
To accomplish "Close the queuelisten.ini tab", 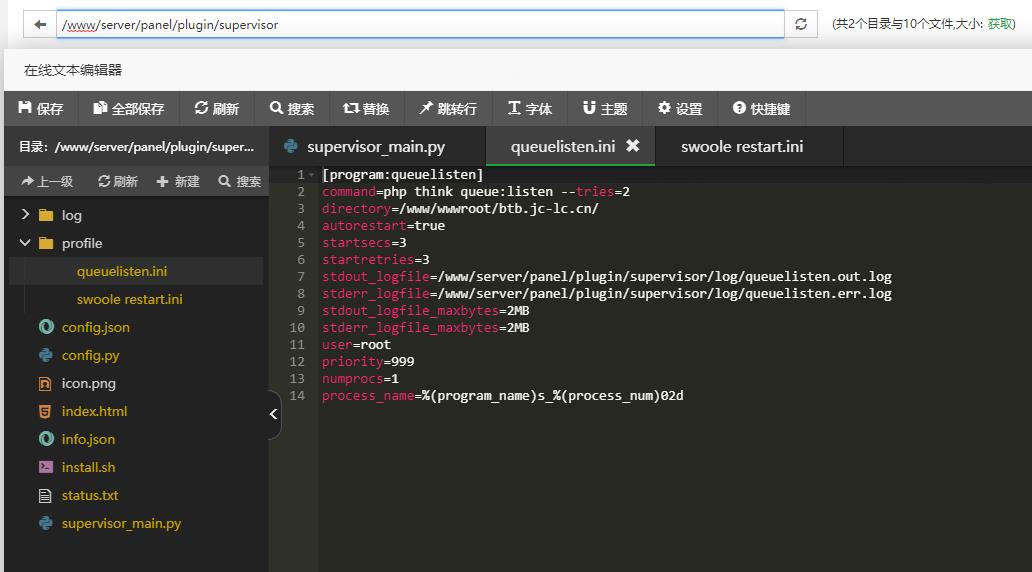I will coord(632,146).
